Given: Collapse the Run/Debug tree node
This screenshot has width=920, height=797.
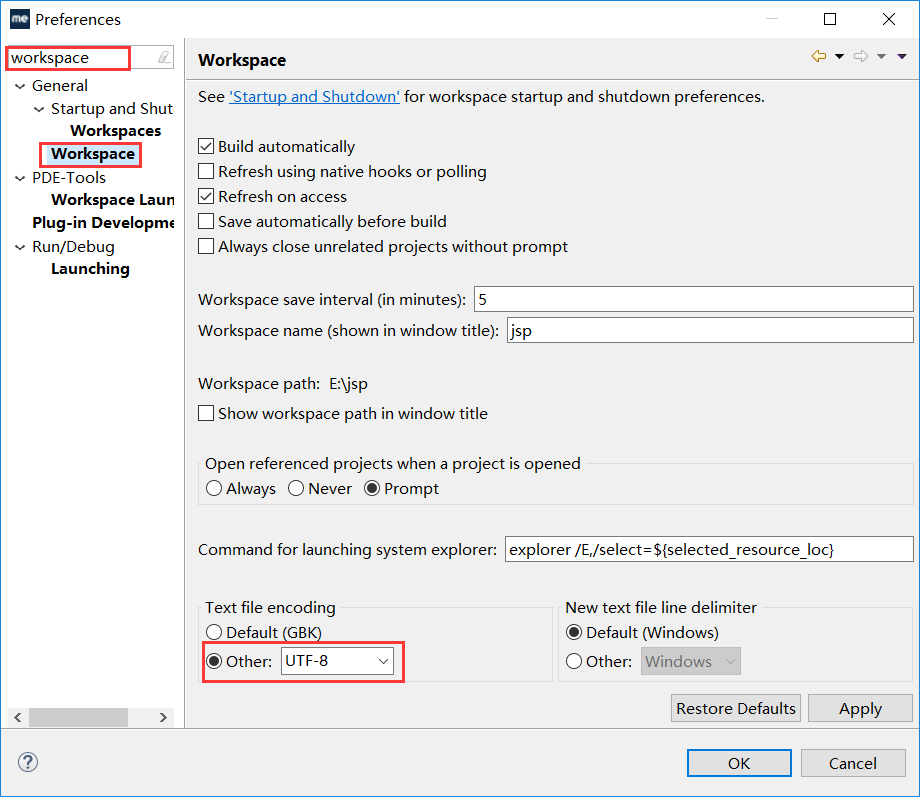Looking at the screenshot, I should click(20, 247).
